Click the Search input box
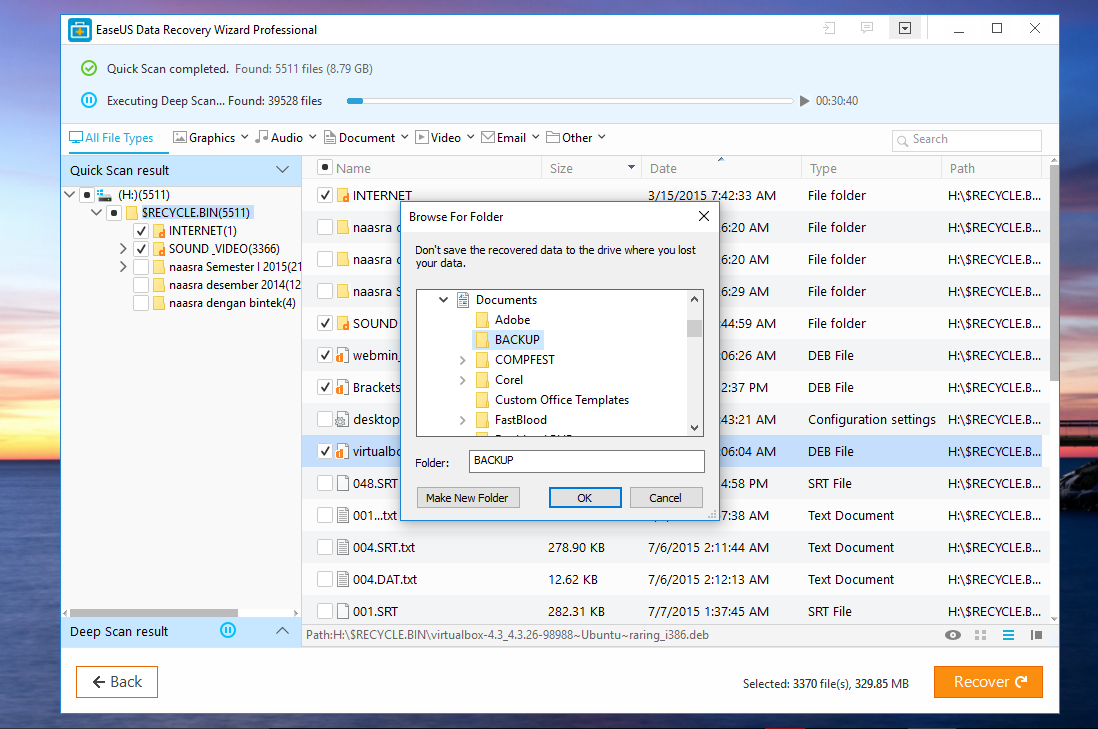The width and height of the screenshot is (1098, 729). coord(966,140)
